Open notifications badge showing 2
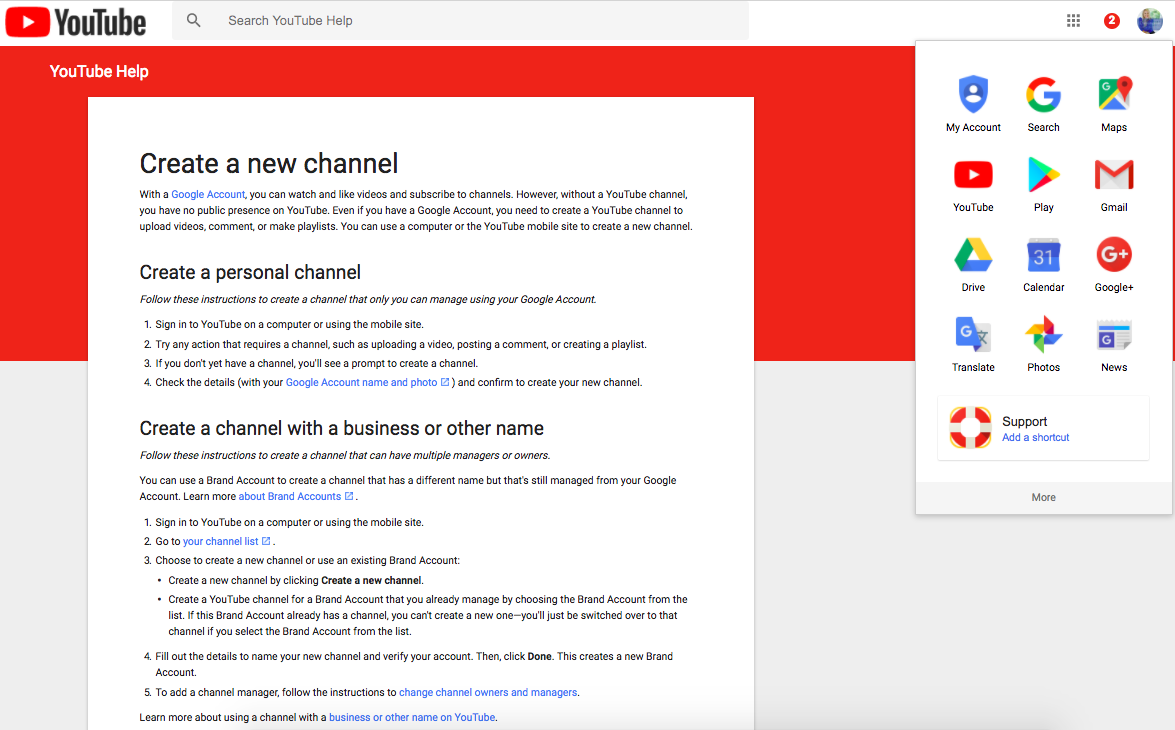Image resolution: width=1175 pixels, height=730 pixels. coord(1111,21)
